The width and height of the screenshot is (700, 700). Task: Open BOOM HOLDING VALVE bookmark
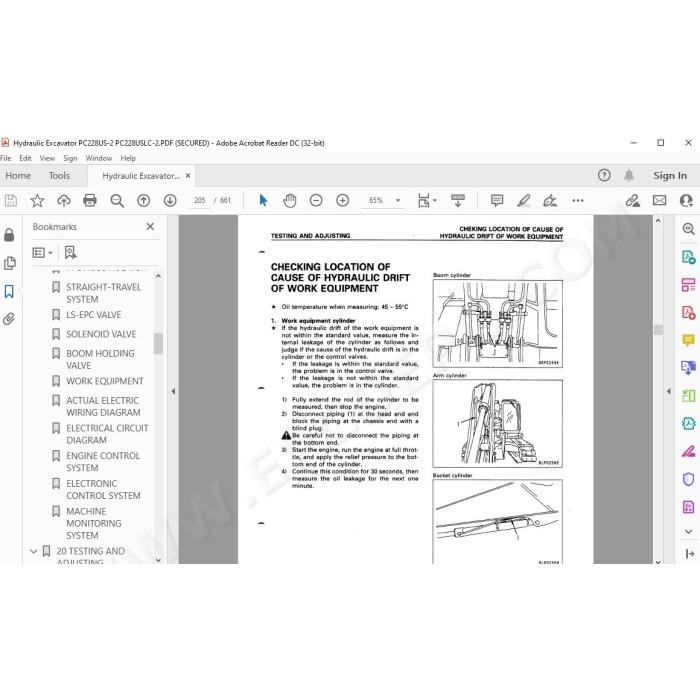(100, 359)
